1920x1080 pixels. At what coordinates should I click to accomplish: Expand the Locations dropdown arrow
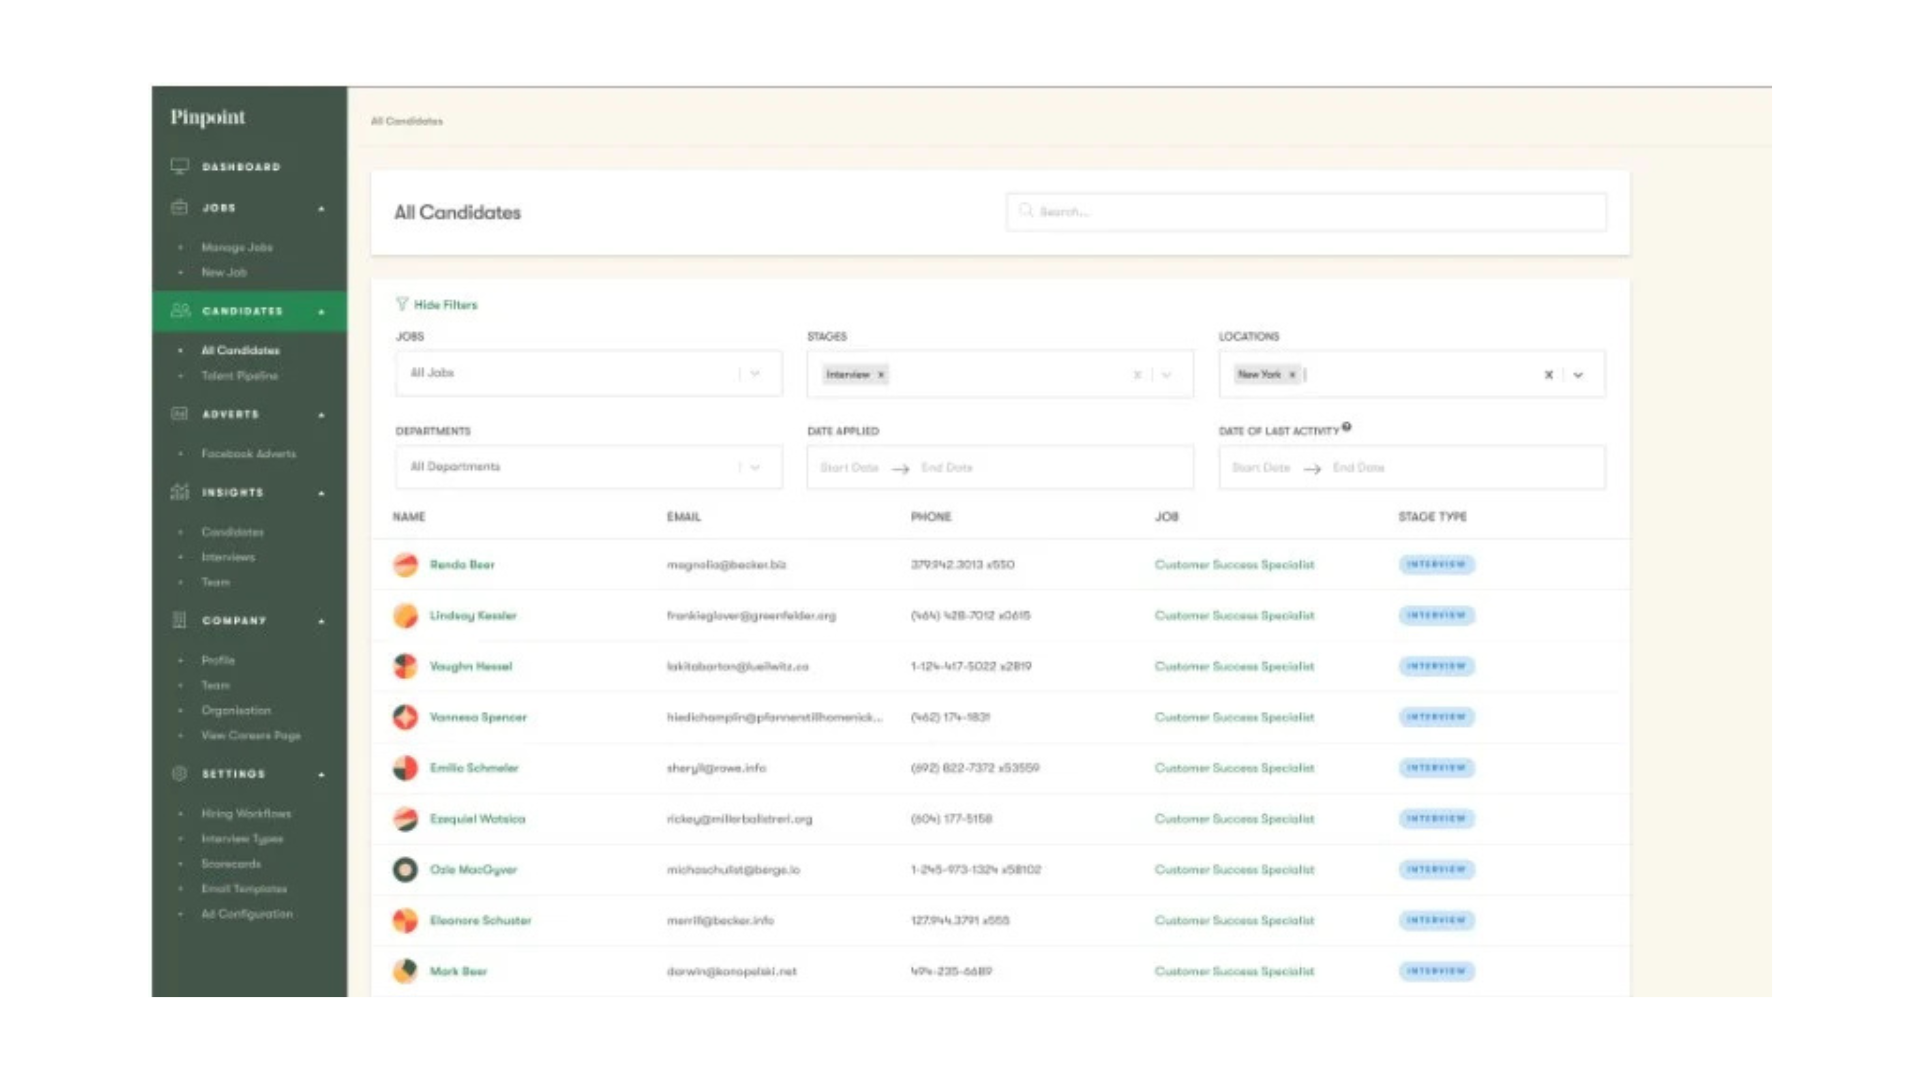[x=1578, y=375]
